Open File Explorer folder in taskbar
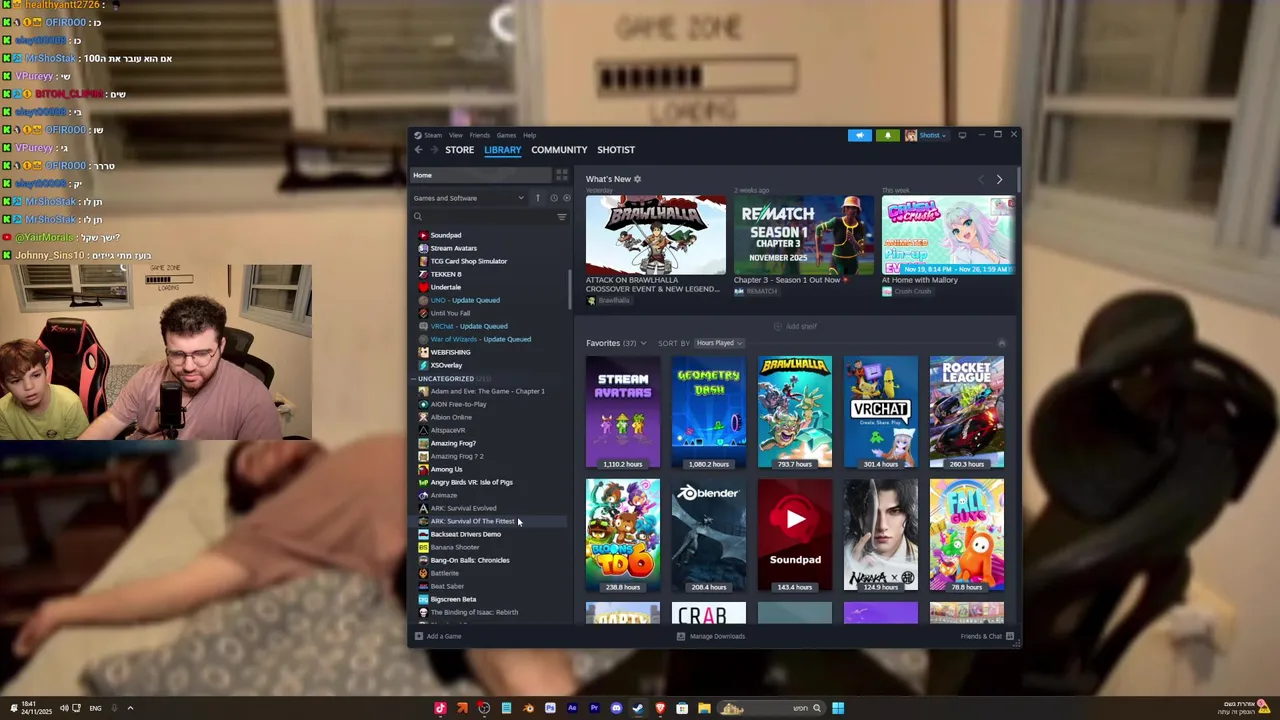The image size is (1280, 720). click(704, 708)
